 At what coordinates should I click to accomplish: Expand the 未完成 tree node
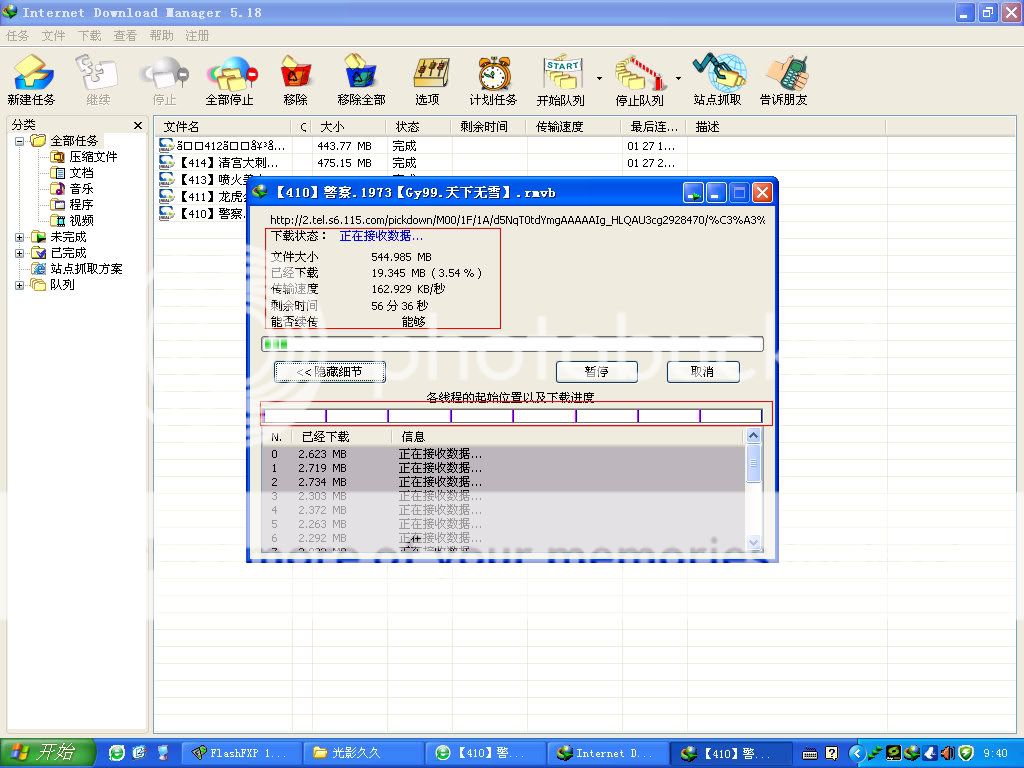(x=20, y=237)
